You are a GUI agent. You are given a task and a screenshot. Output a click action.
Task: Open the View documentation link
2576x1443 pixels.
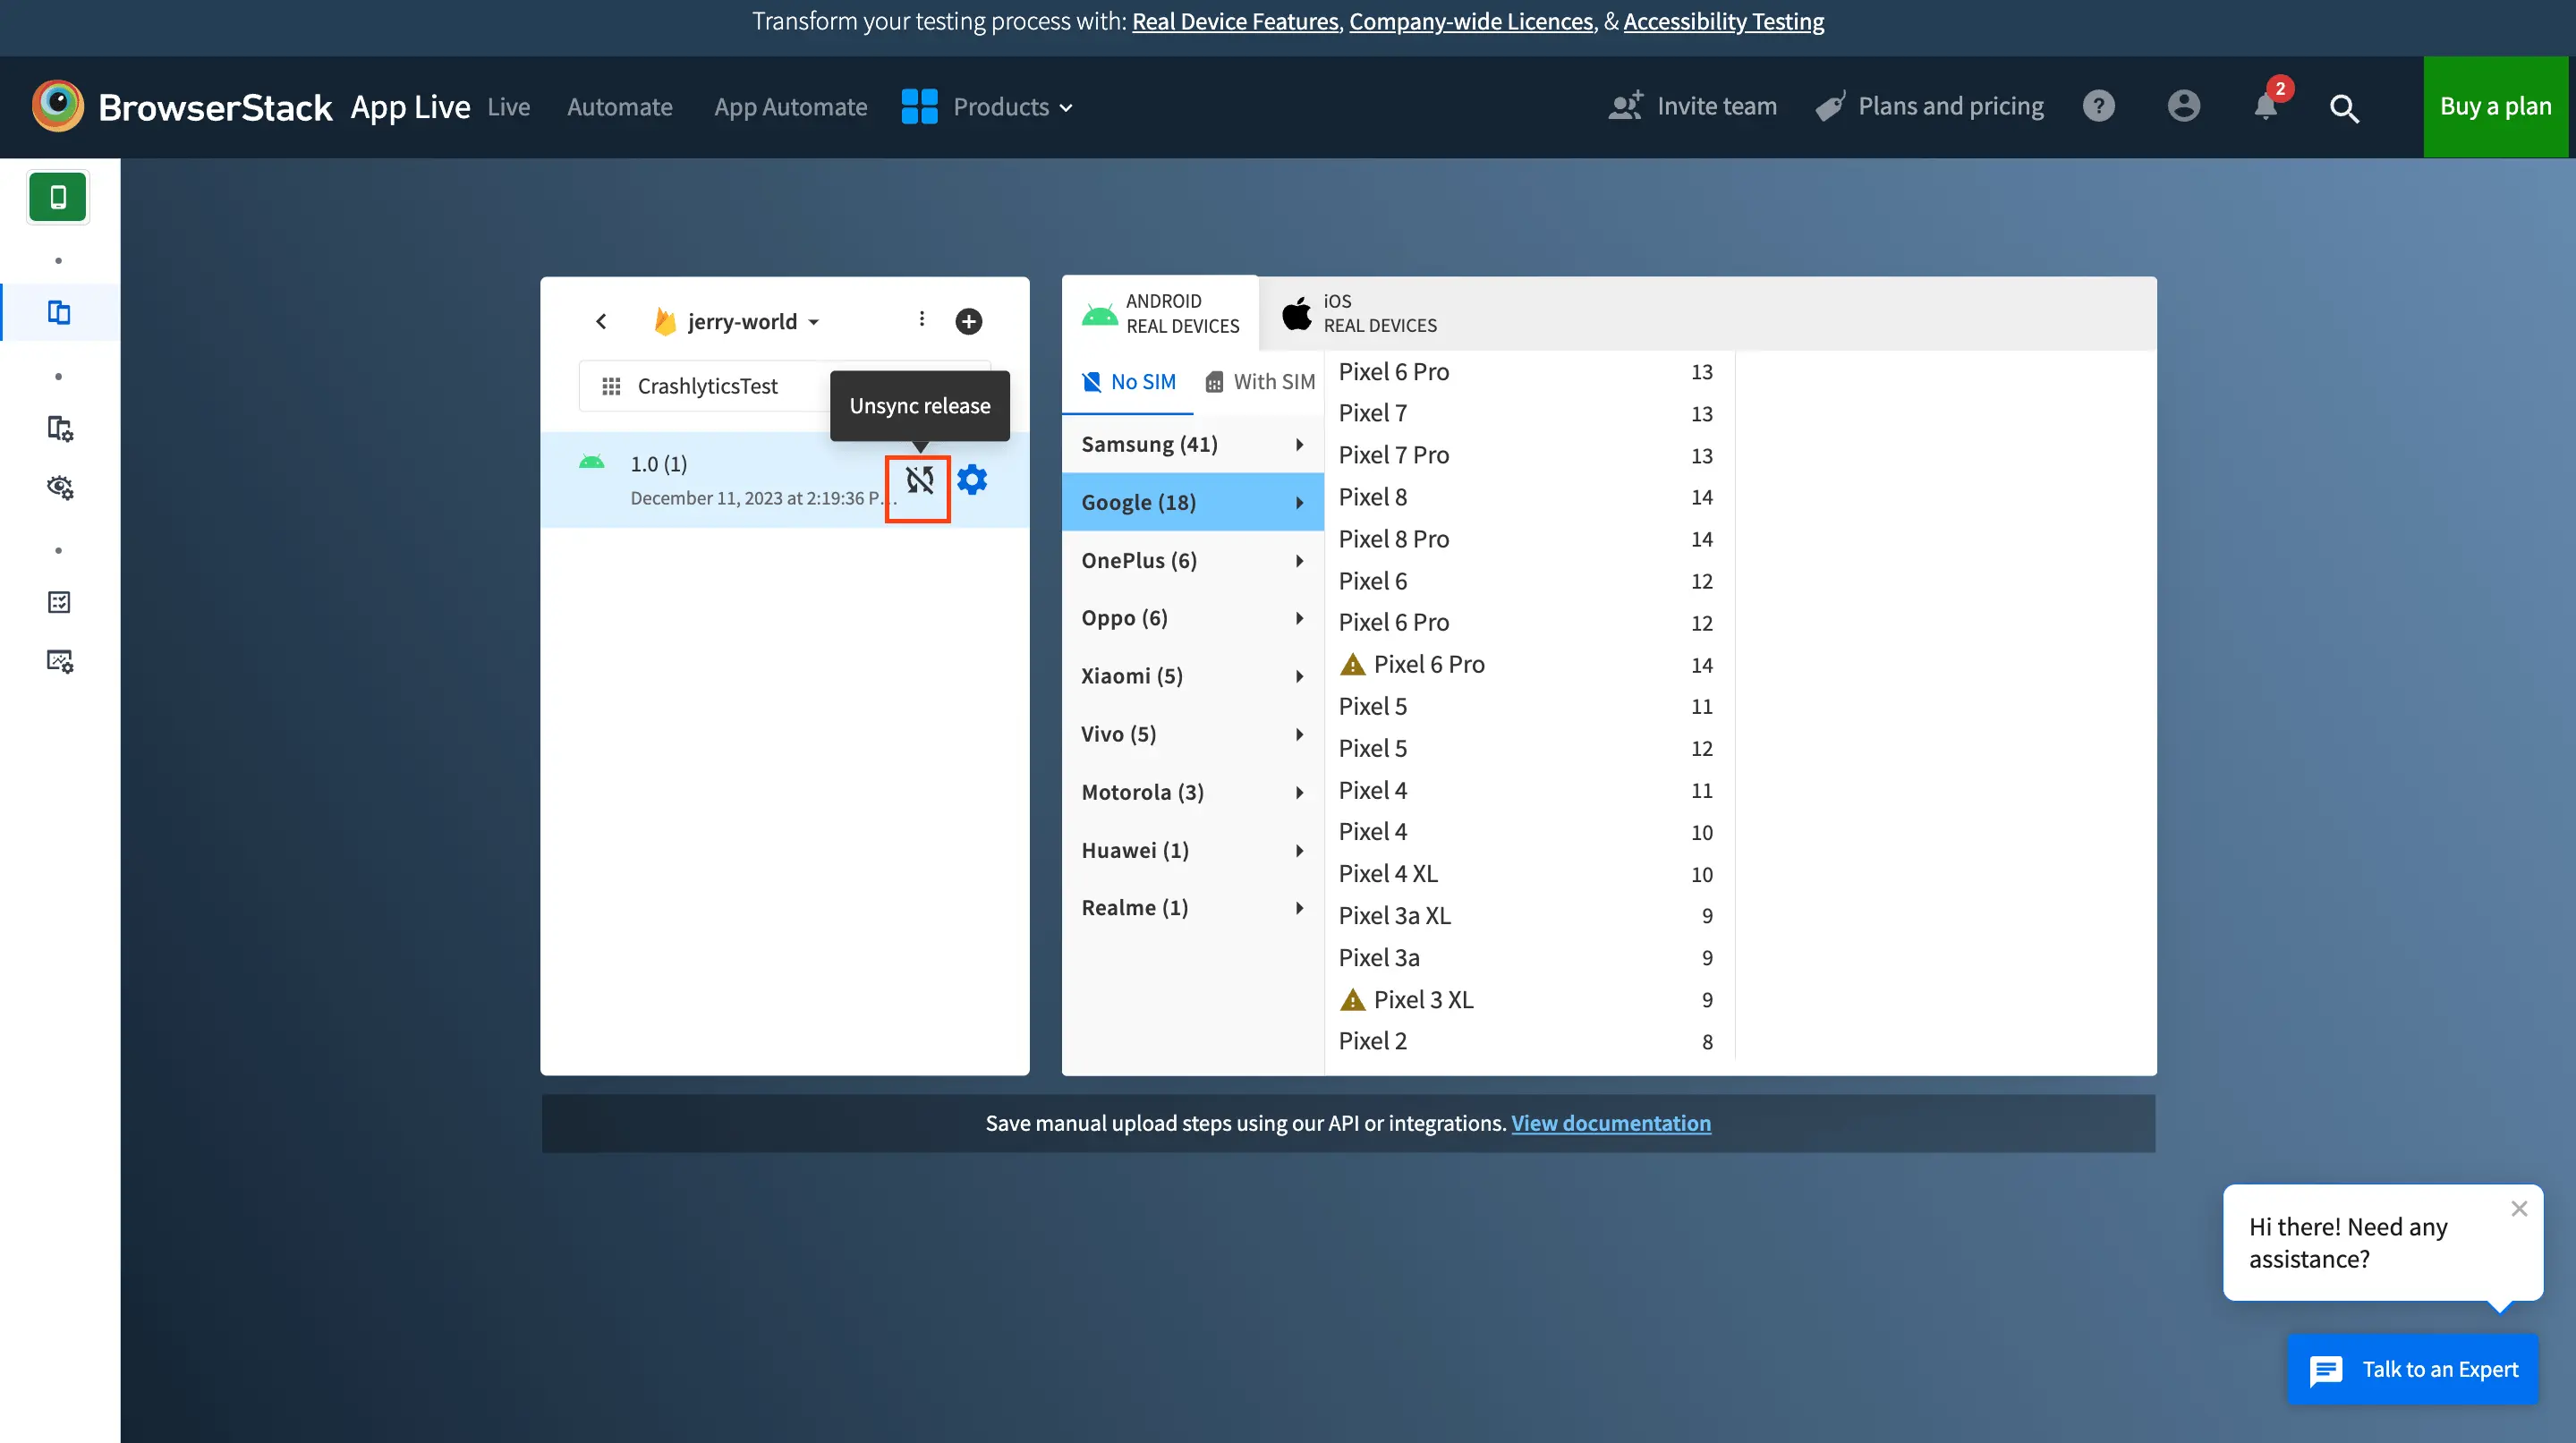(x=1610, y=1123)
